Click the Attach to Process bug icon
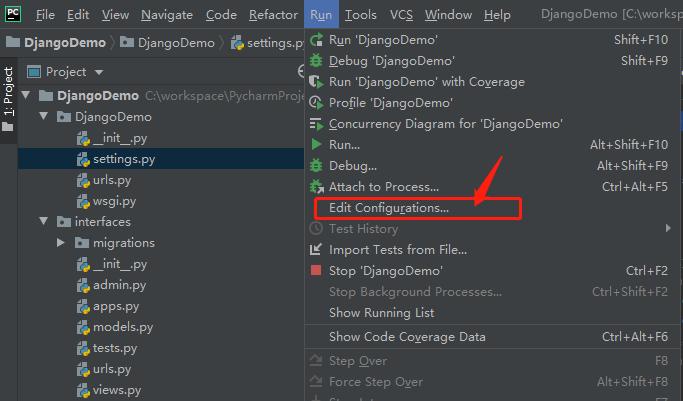Viewport: 683px width, 401px height. pyautogui.click(x=316, y=187)
